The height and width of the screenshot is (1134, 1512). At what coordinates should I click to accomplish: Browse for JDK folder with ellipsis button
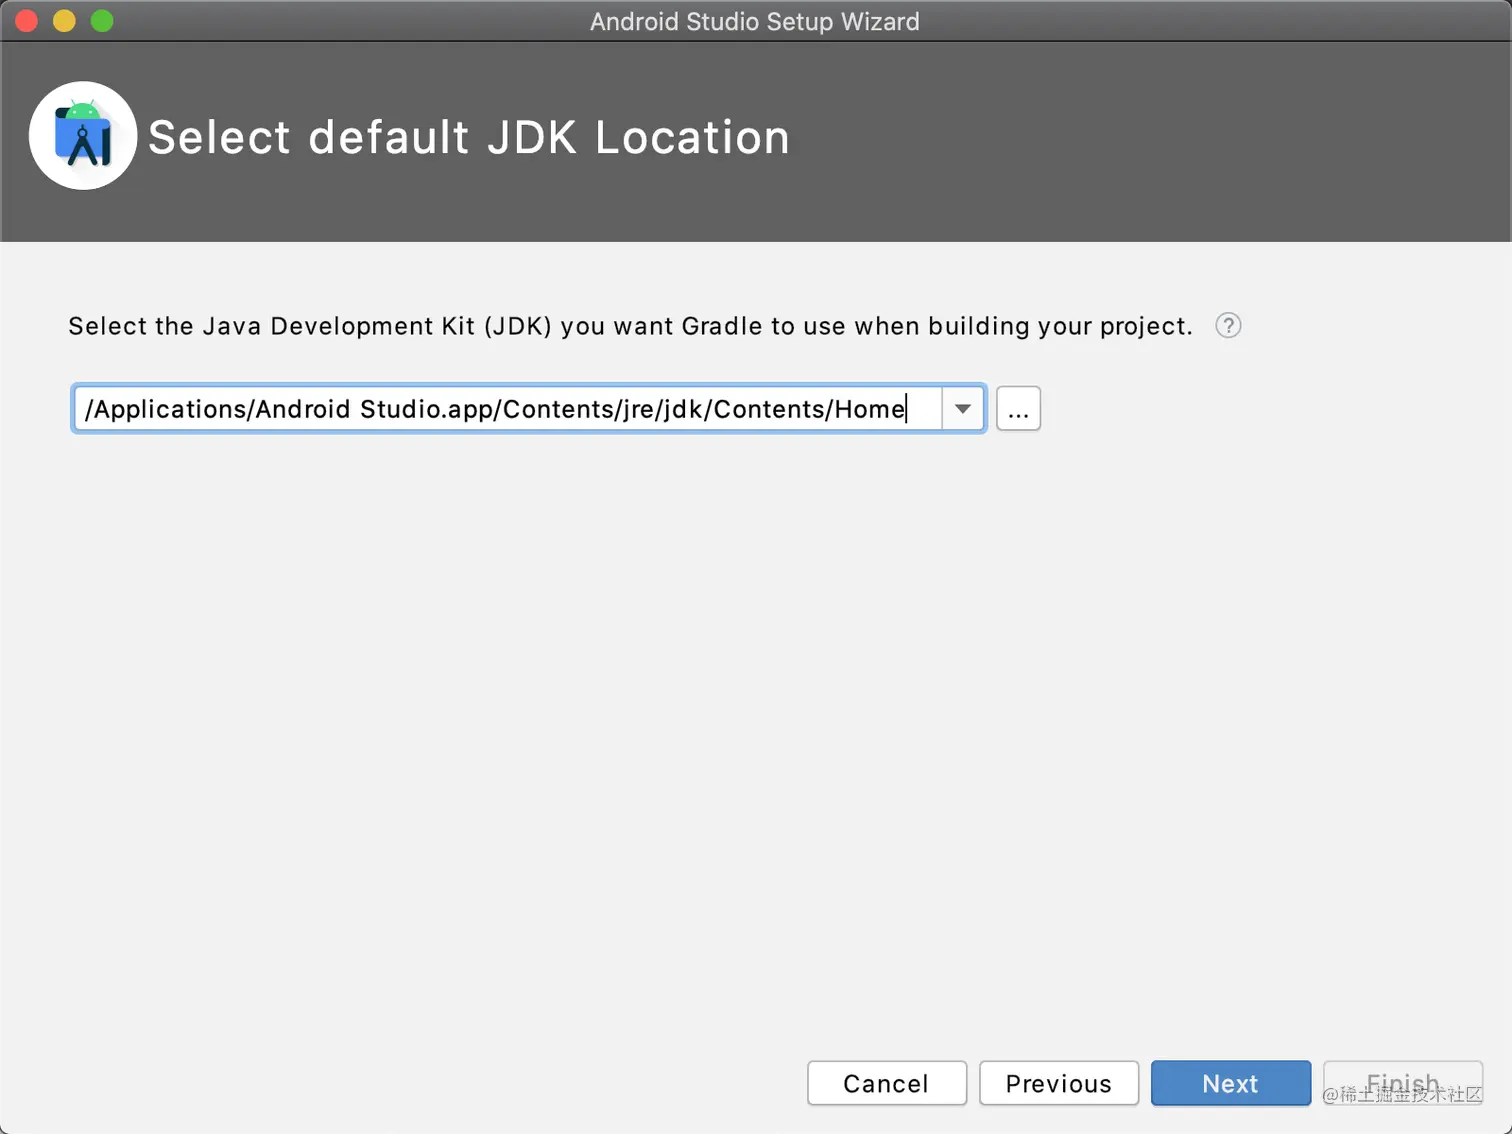(1018, 409)
